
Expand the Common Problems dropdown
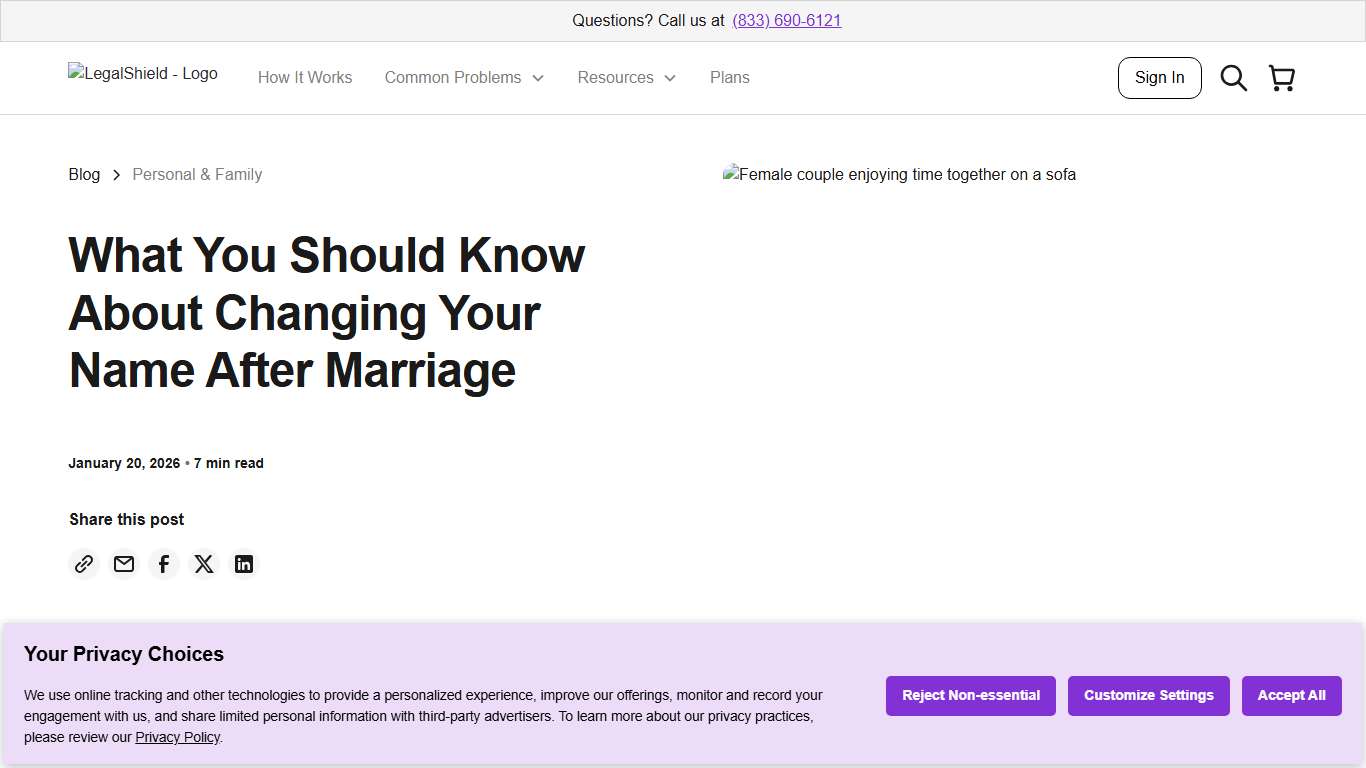[453, 77]
